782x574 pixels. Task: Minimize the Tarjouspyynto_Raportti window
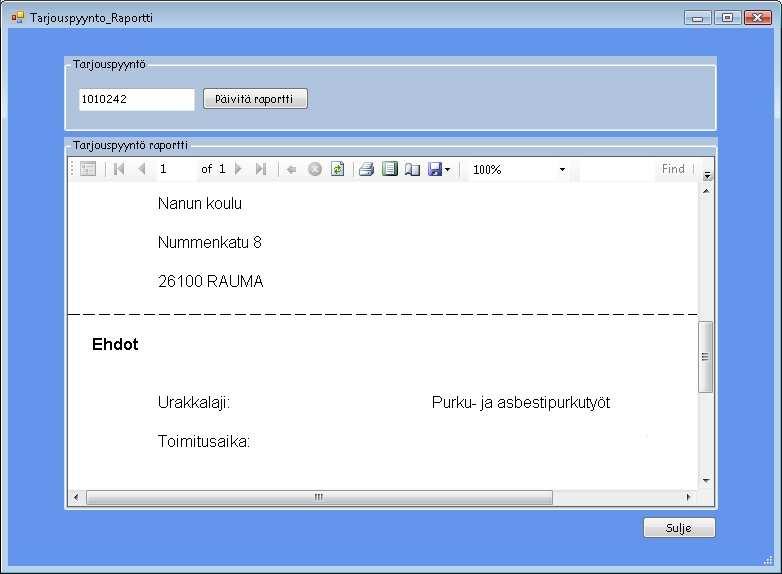click(x=698, y=18)
